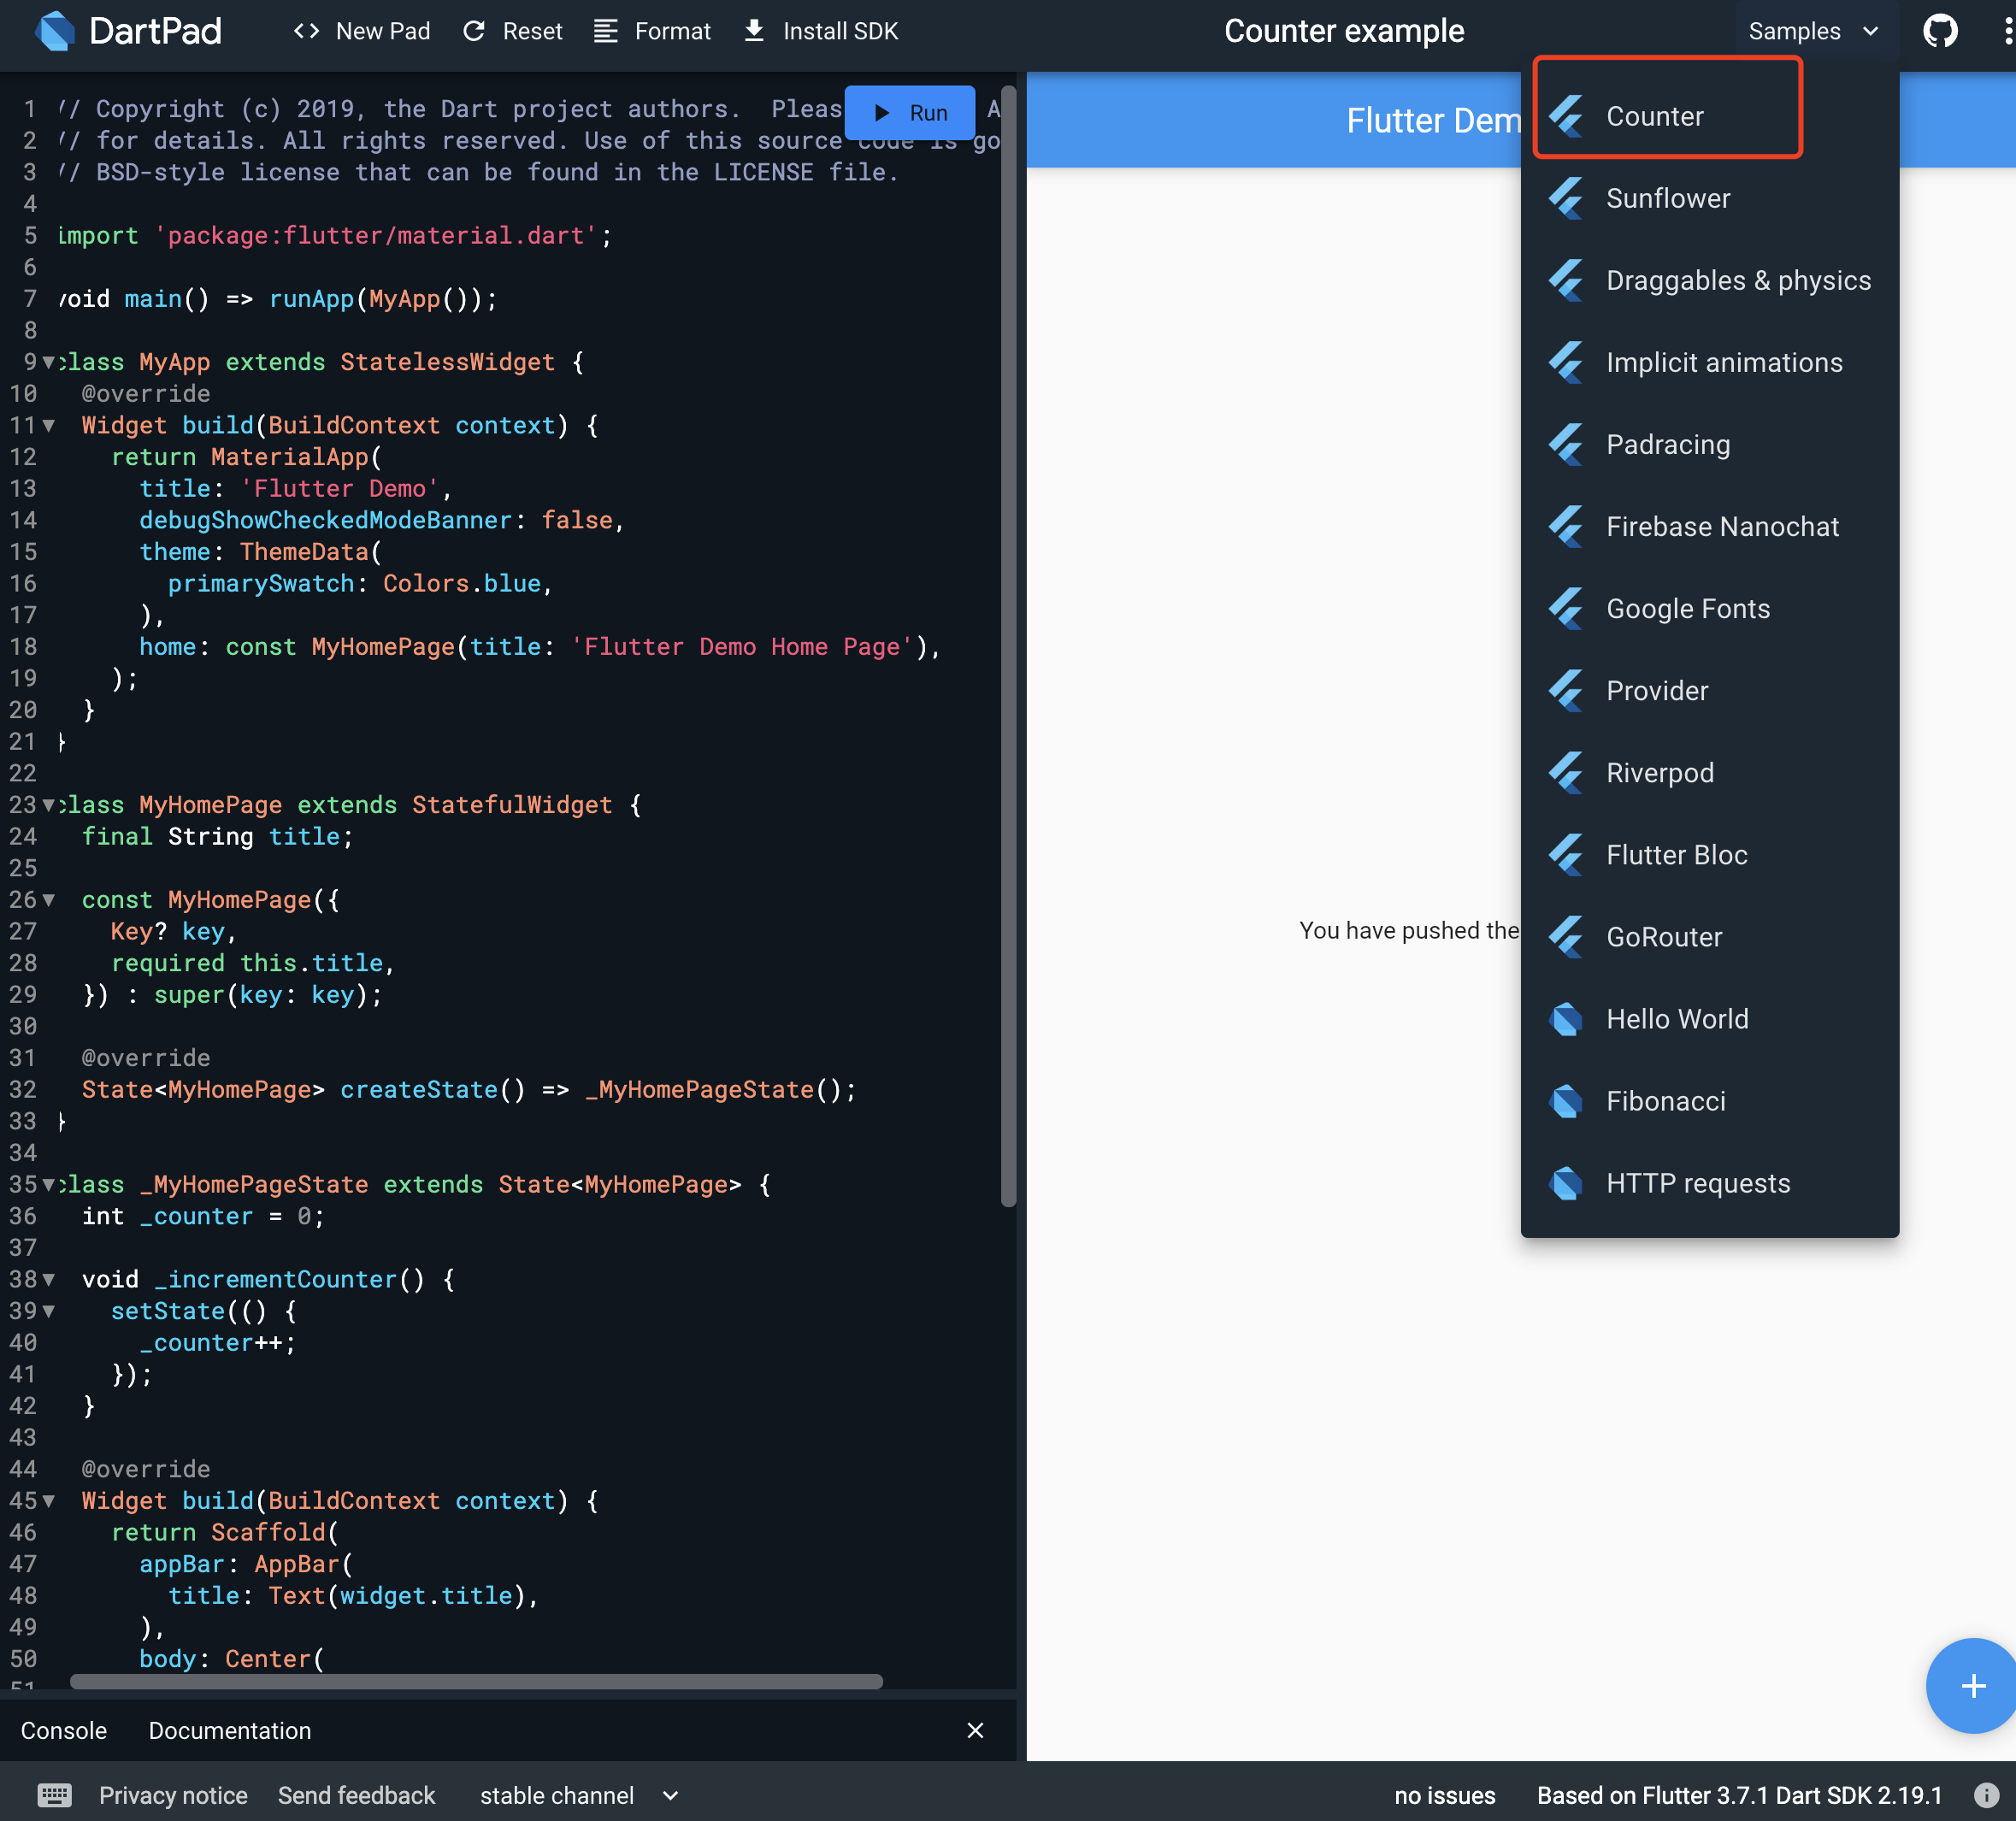Image resolution: width=2016 pixels, height=1821 pixels.
Task: Open the GitHub icon link
Action: pyautogui.click(x=1940, y=31)
